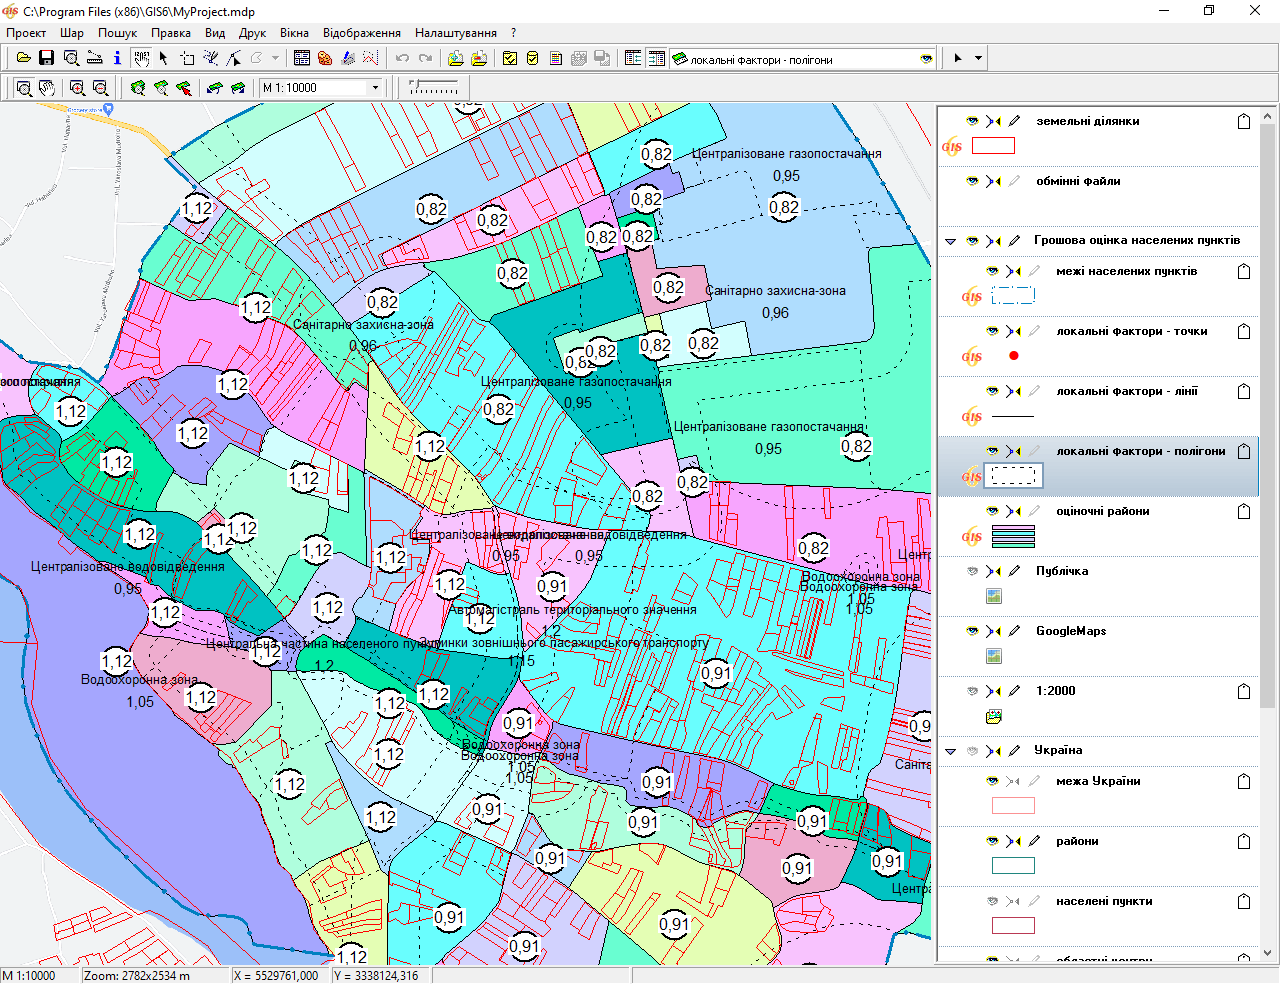Save project with the floppy disk icon
The height and width of the screenshot is (984, 1280).
(x=46, y=58)
